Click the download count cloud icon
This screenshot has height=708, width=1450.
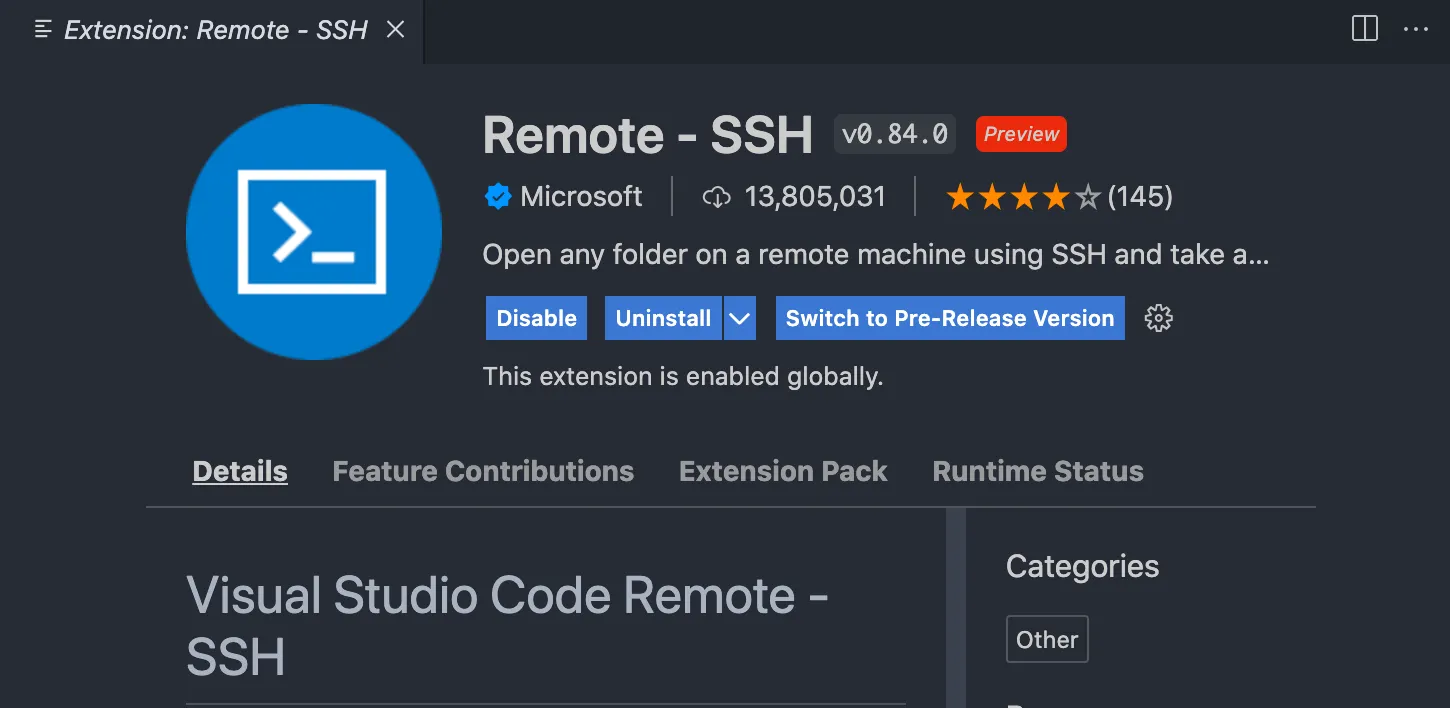click(x=717, y=197)
